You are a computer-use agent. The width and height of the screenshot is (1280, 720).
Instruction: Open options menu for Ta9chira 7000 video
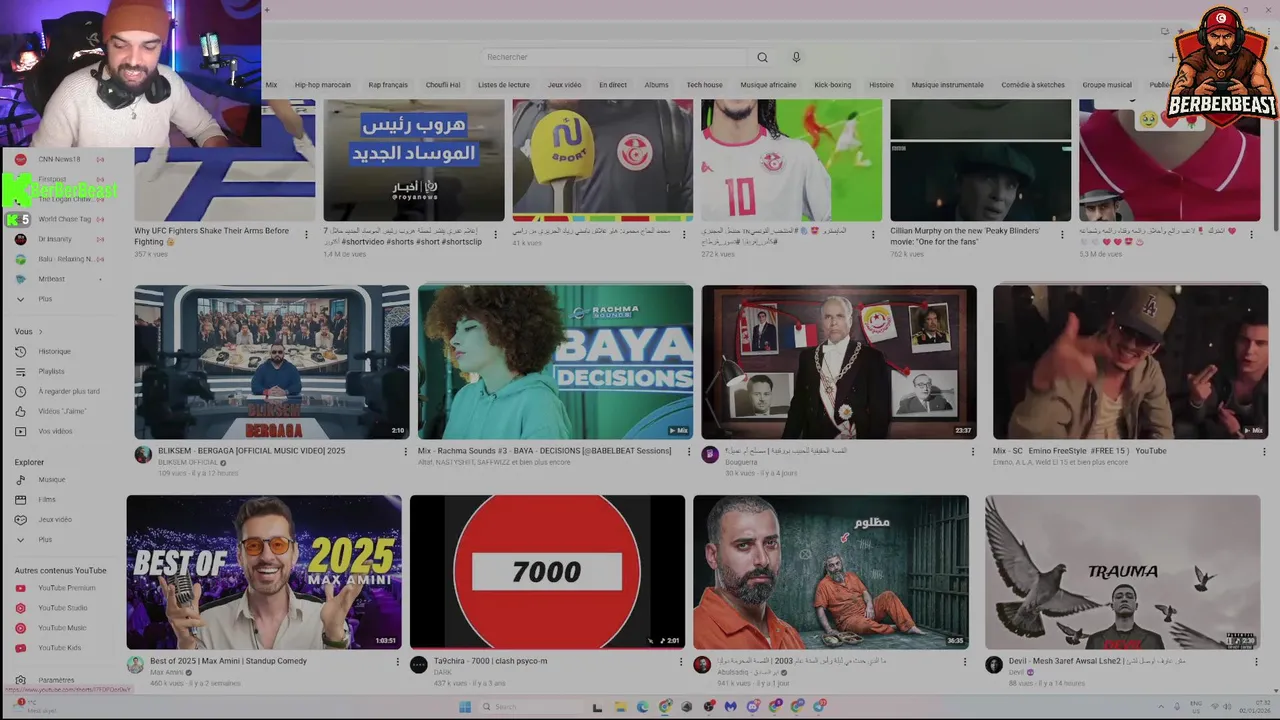coord(680,662)
